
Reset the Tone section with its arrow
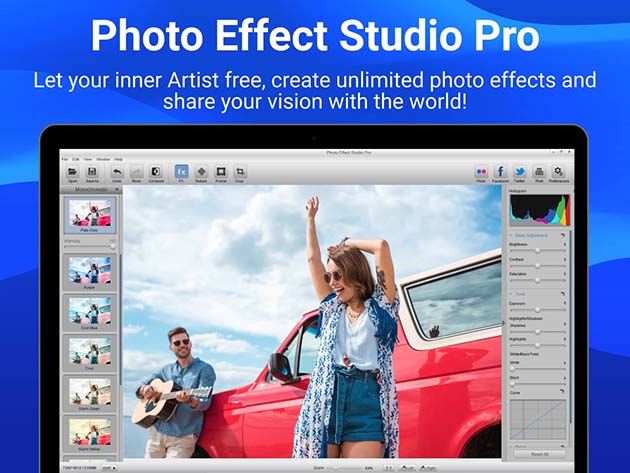[x=563, y=294]
